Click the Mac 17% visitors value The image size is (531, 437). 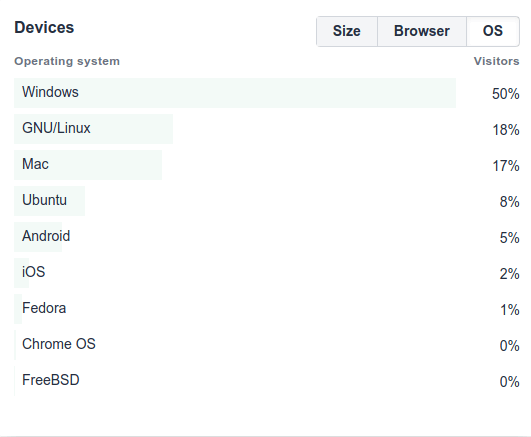point(506,166)
